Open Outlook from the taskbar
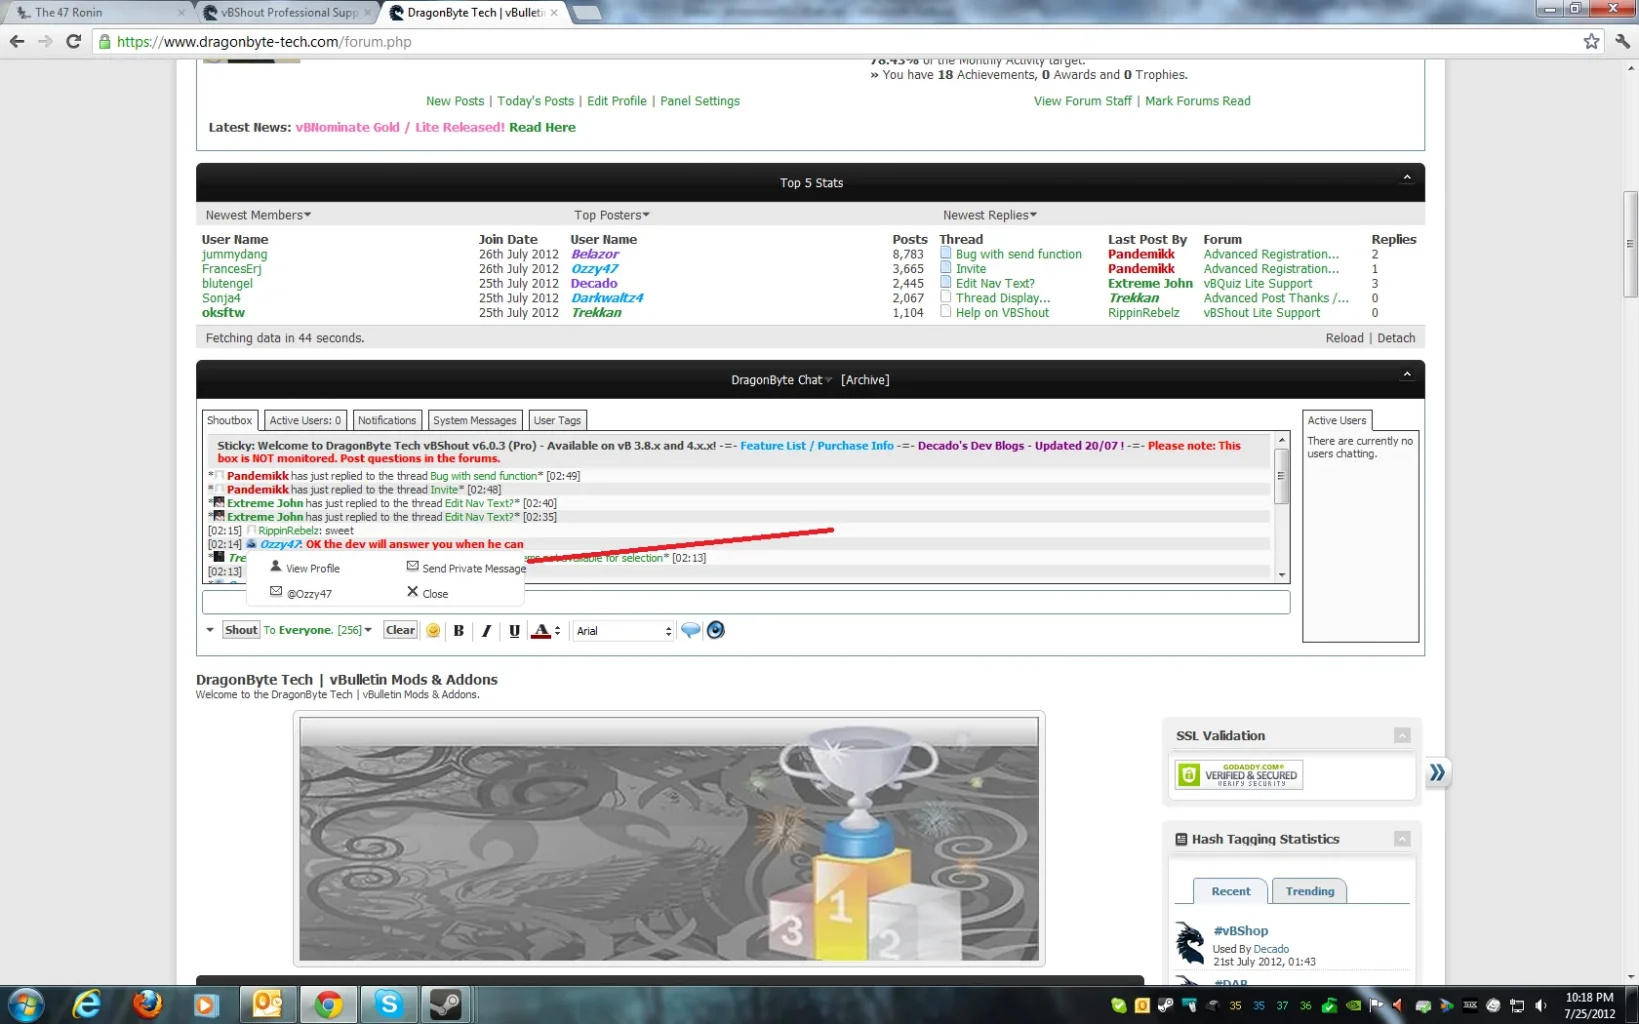 [267, 1004]
